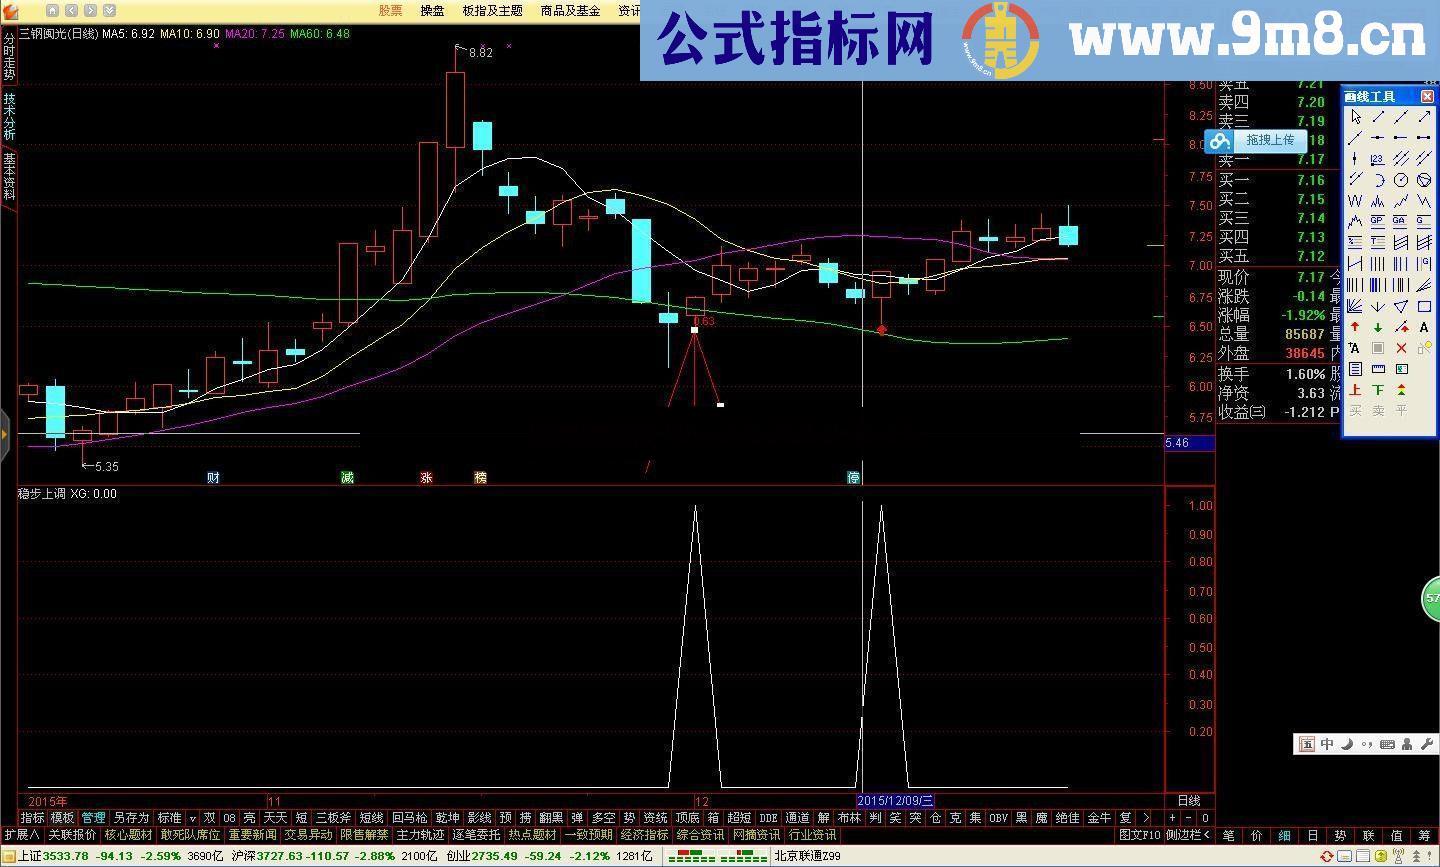1440x867 pixels.
Task: Enable the 细 view toggle at bottom right
Action: point(1281,835)
